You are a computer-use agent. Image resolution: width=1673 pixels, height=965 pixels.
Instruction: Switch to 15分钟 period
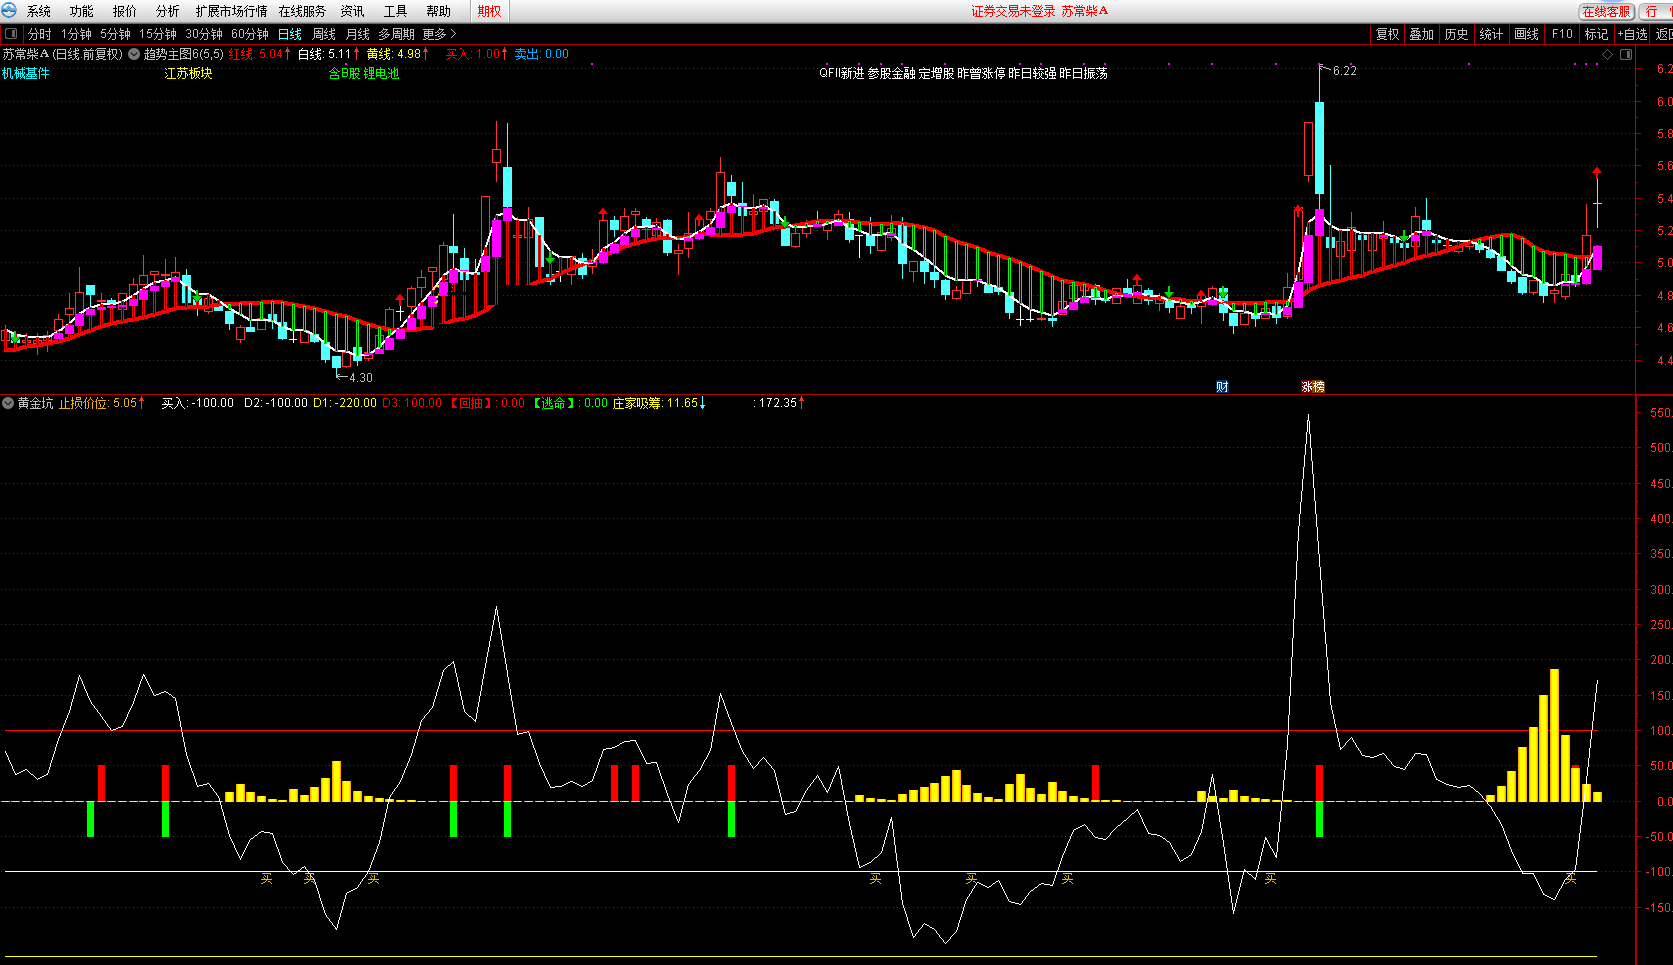[158, 34]
